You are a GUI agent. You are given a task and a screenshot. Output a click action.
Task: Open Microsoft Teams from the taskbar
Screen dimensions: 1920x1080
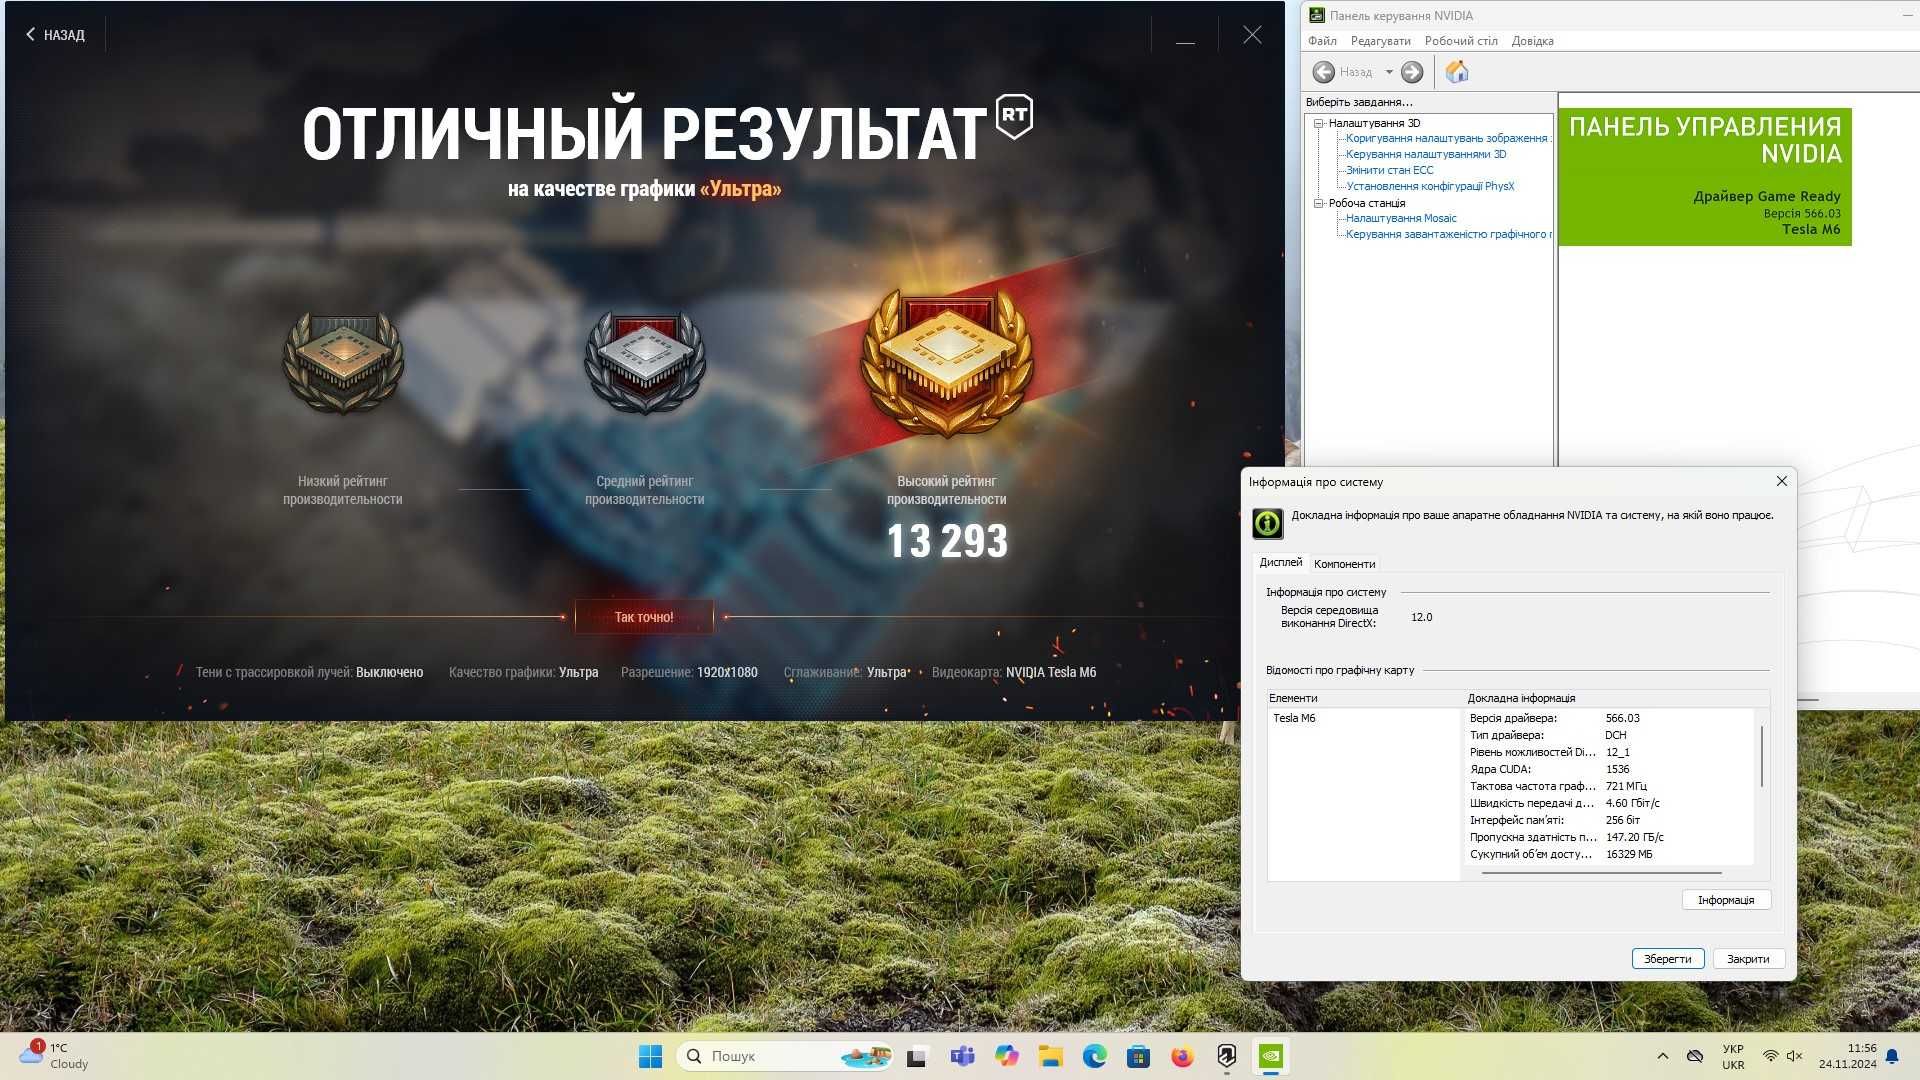point(962,1056)
